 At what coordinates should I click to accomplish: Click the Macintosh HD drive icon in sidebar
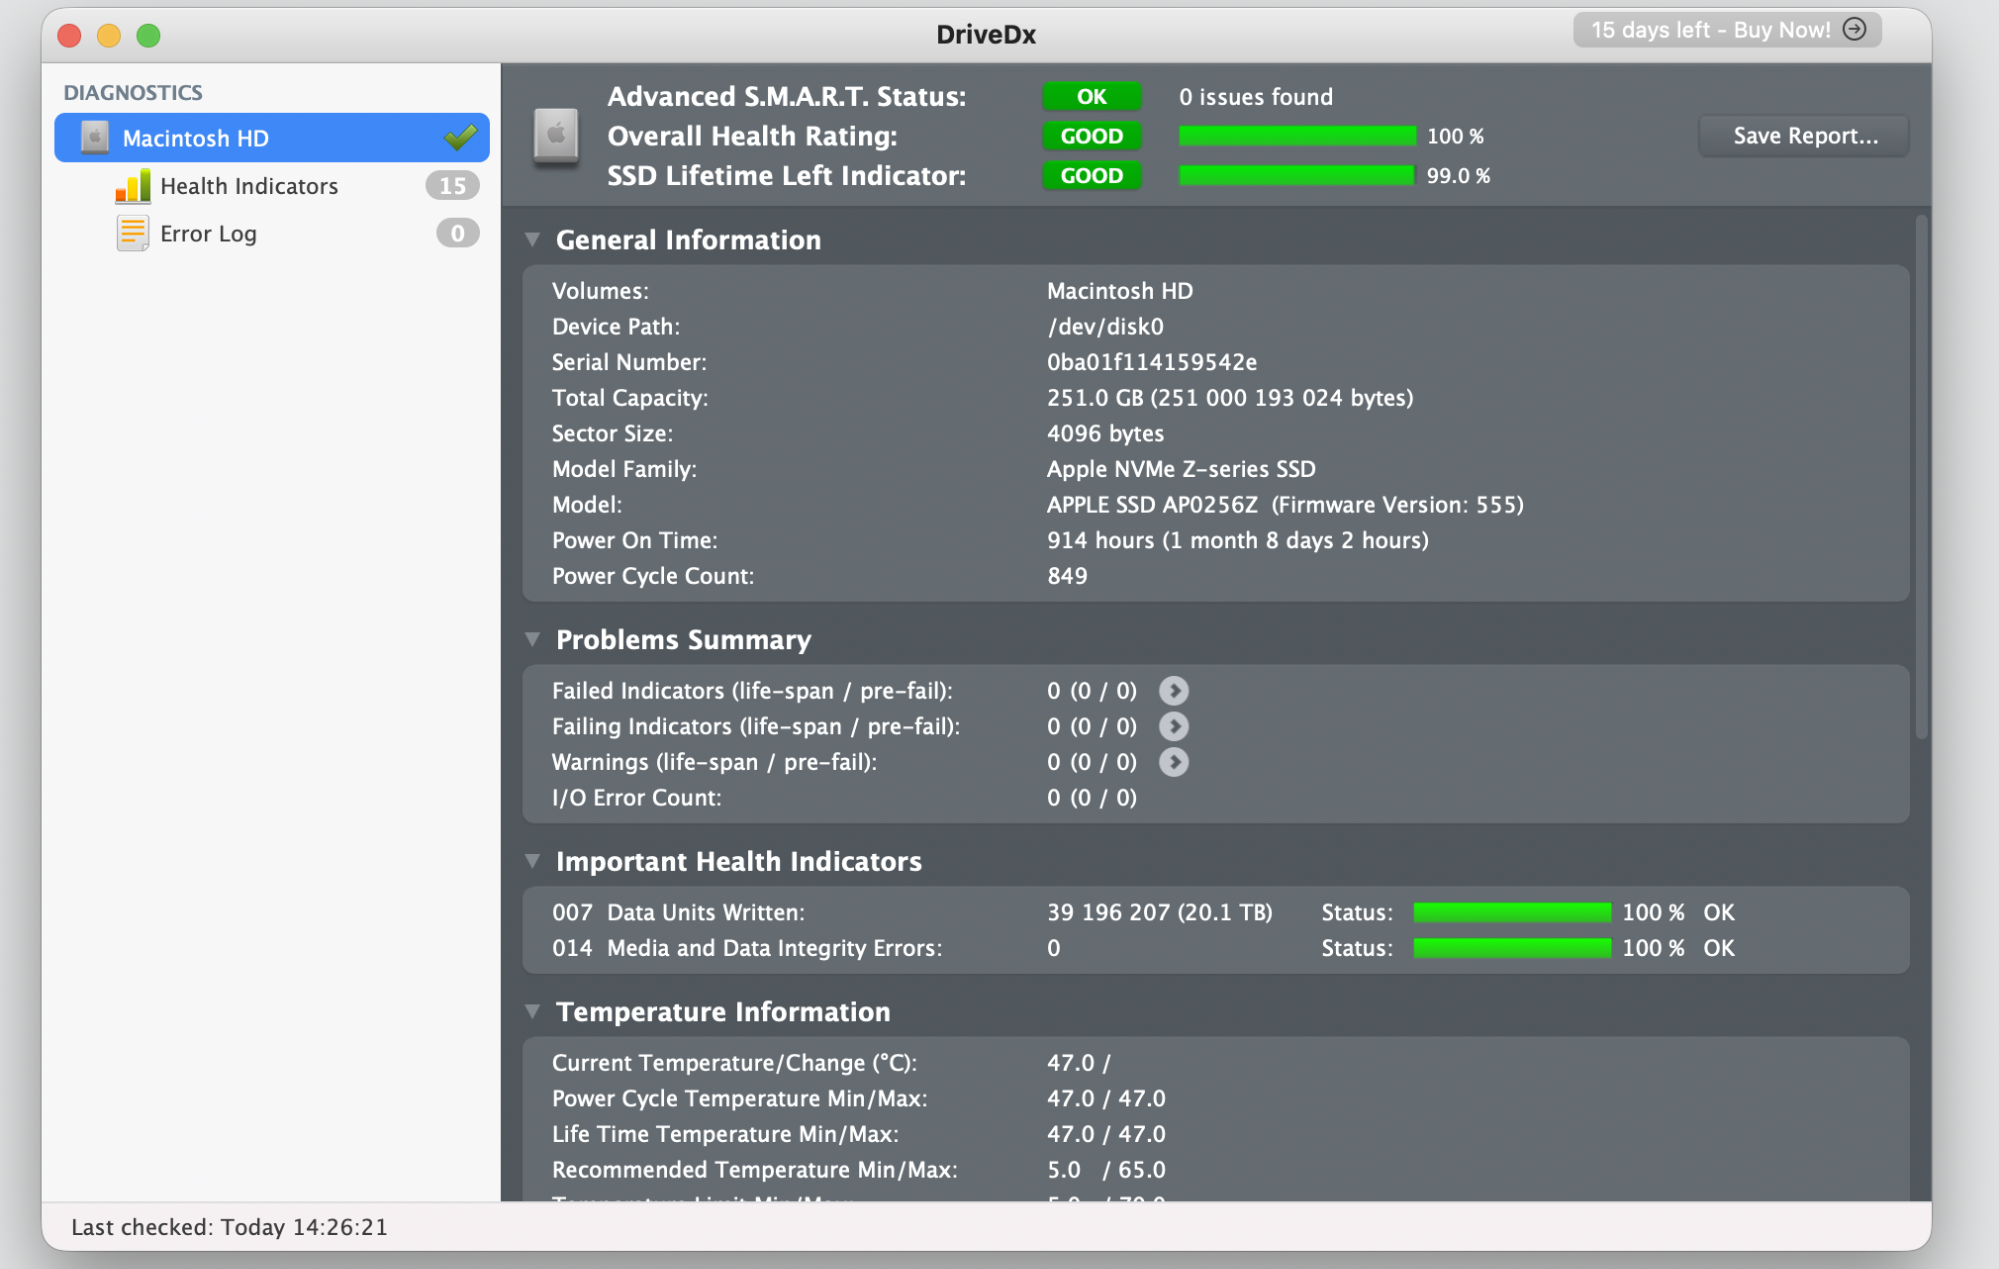point(95,138)
